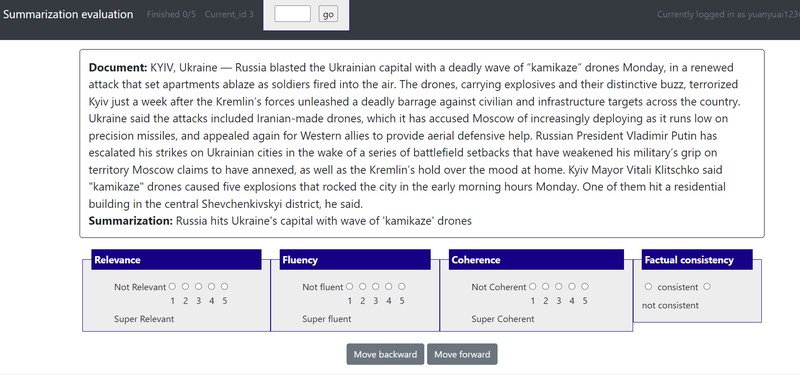Screen dimensions: 800x383
Task: Select Relevance rating 2 radio button
Action: click(185, 287)
